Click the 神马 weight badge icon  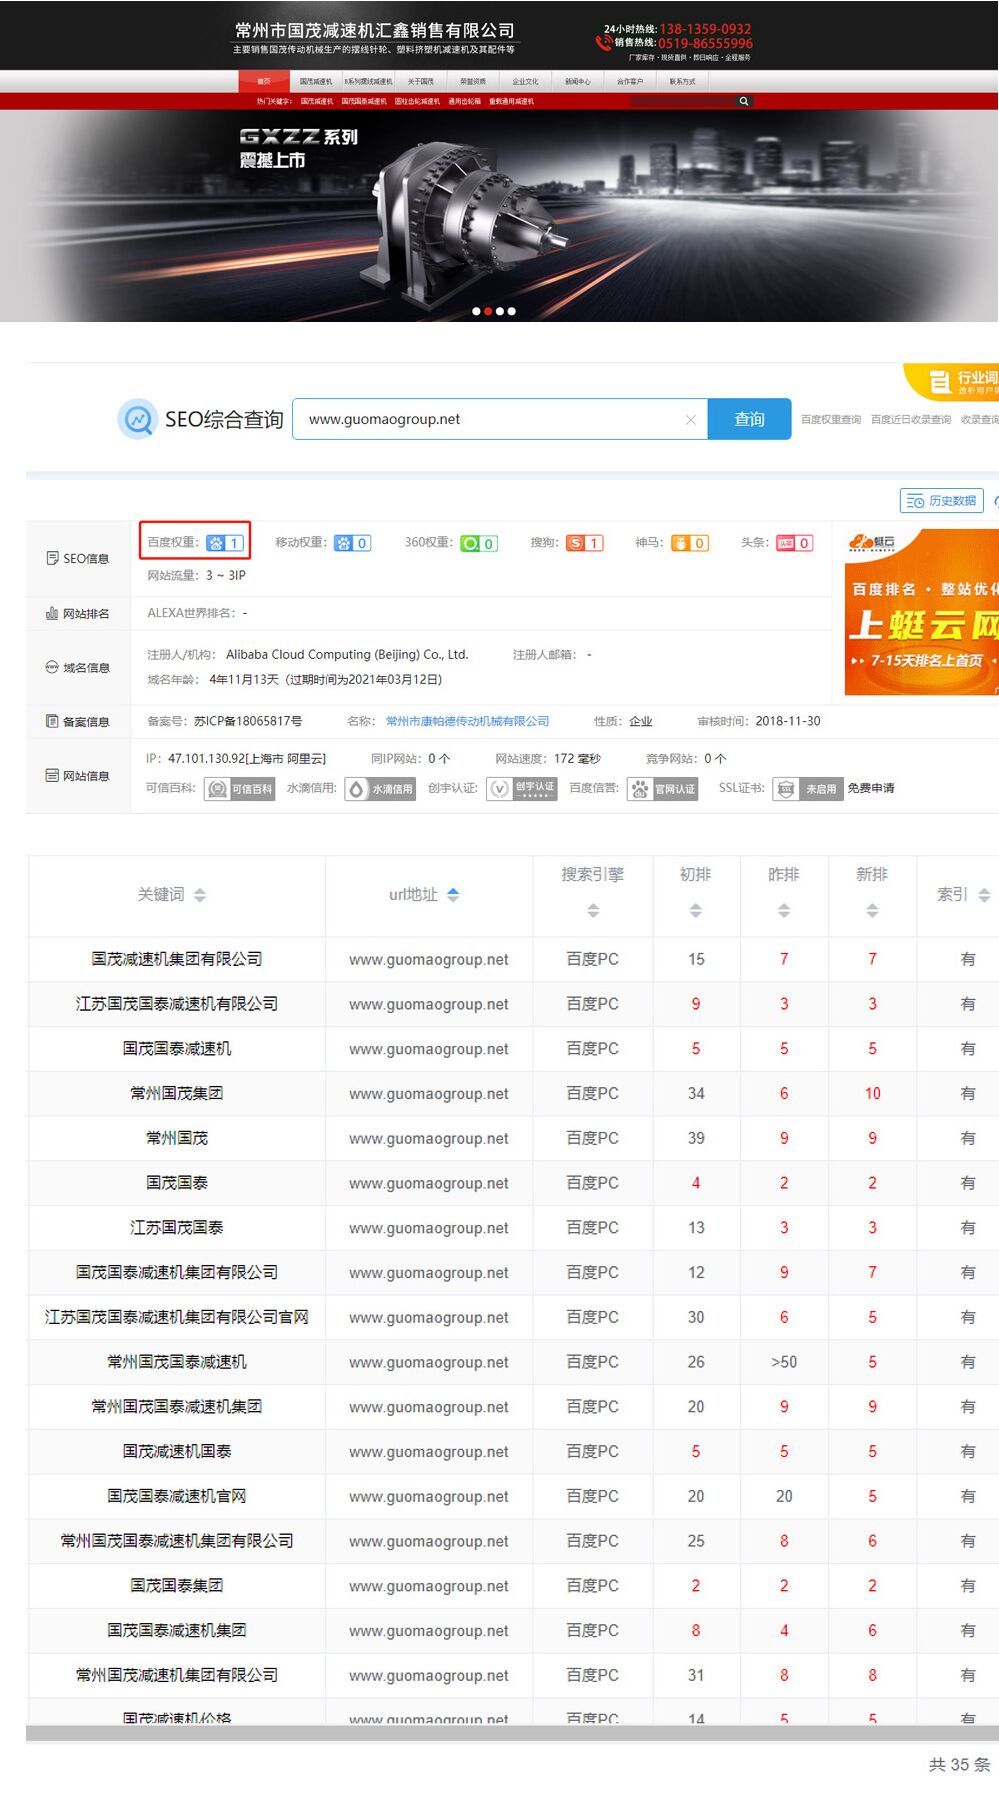tap(690, 543)
